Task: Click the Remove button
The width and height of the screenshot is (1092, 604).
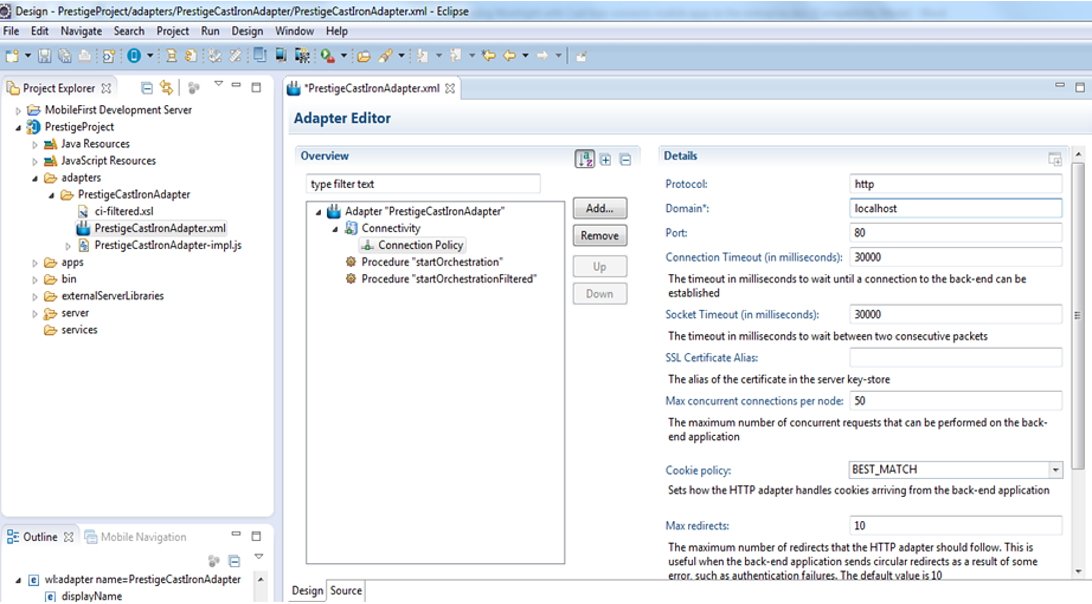Action: (600, 235)
